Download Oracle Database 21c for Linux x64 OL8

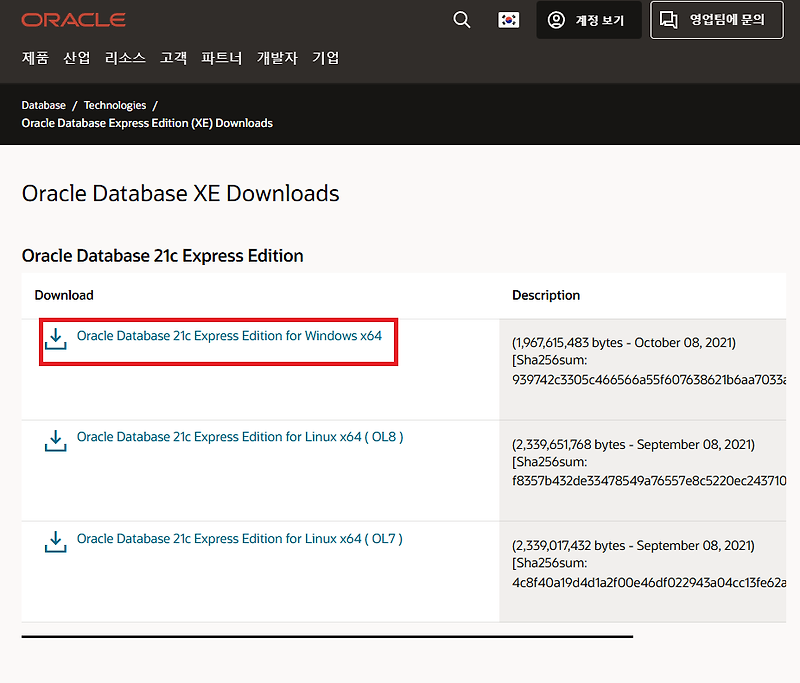pyautogui.click(x=240, y=437)
